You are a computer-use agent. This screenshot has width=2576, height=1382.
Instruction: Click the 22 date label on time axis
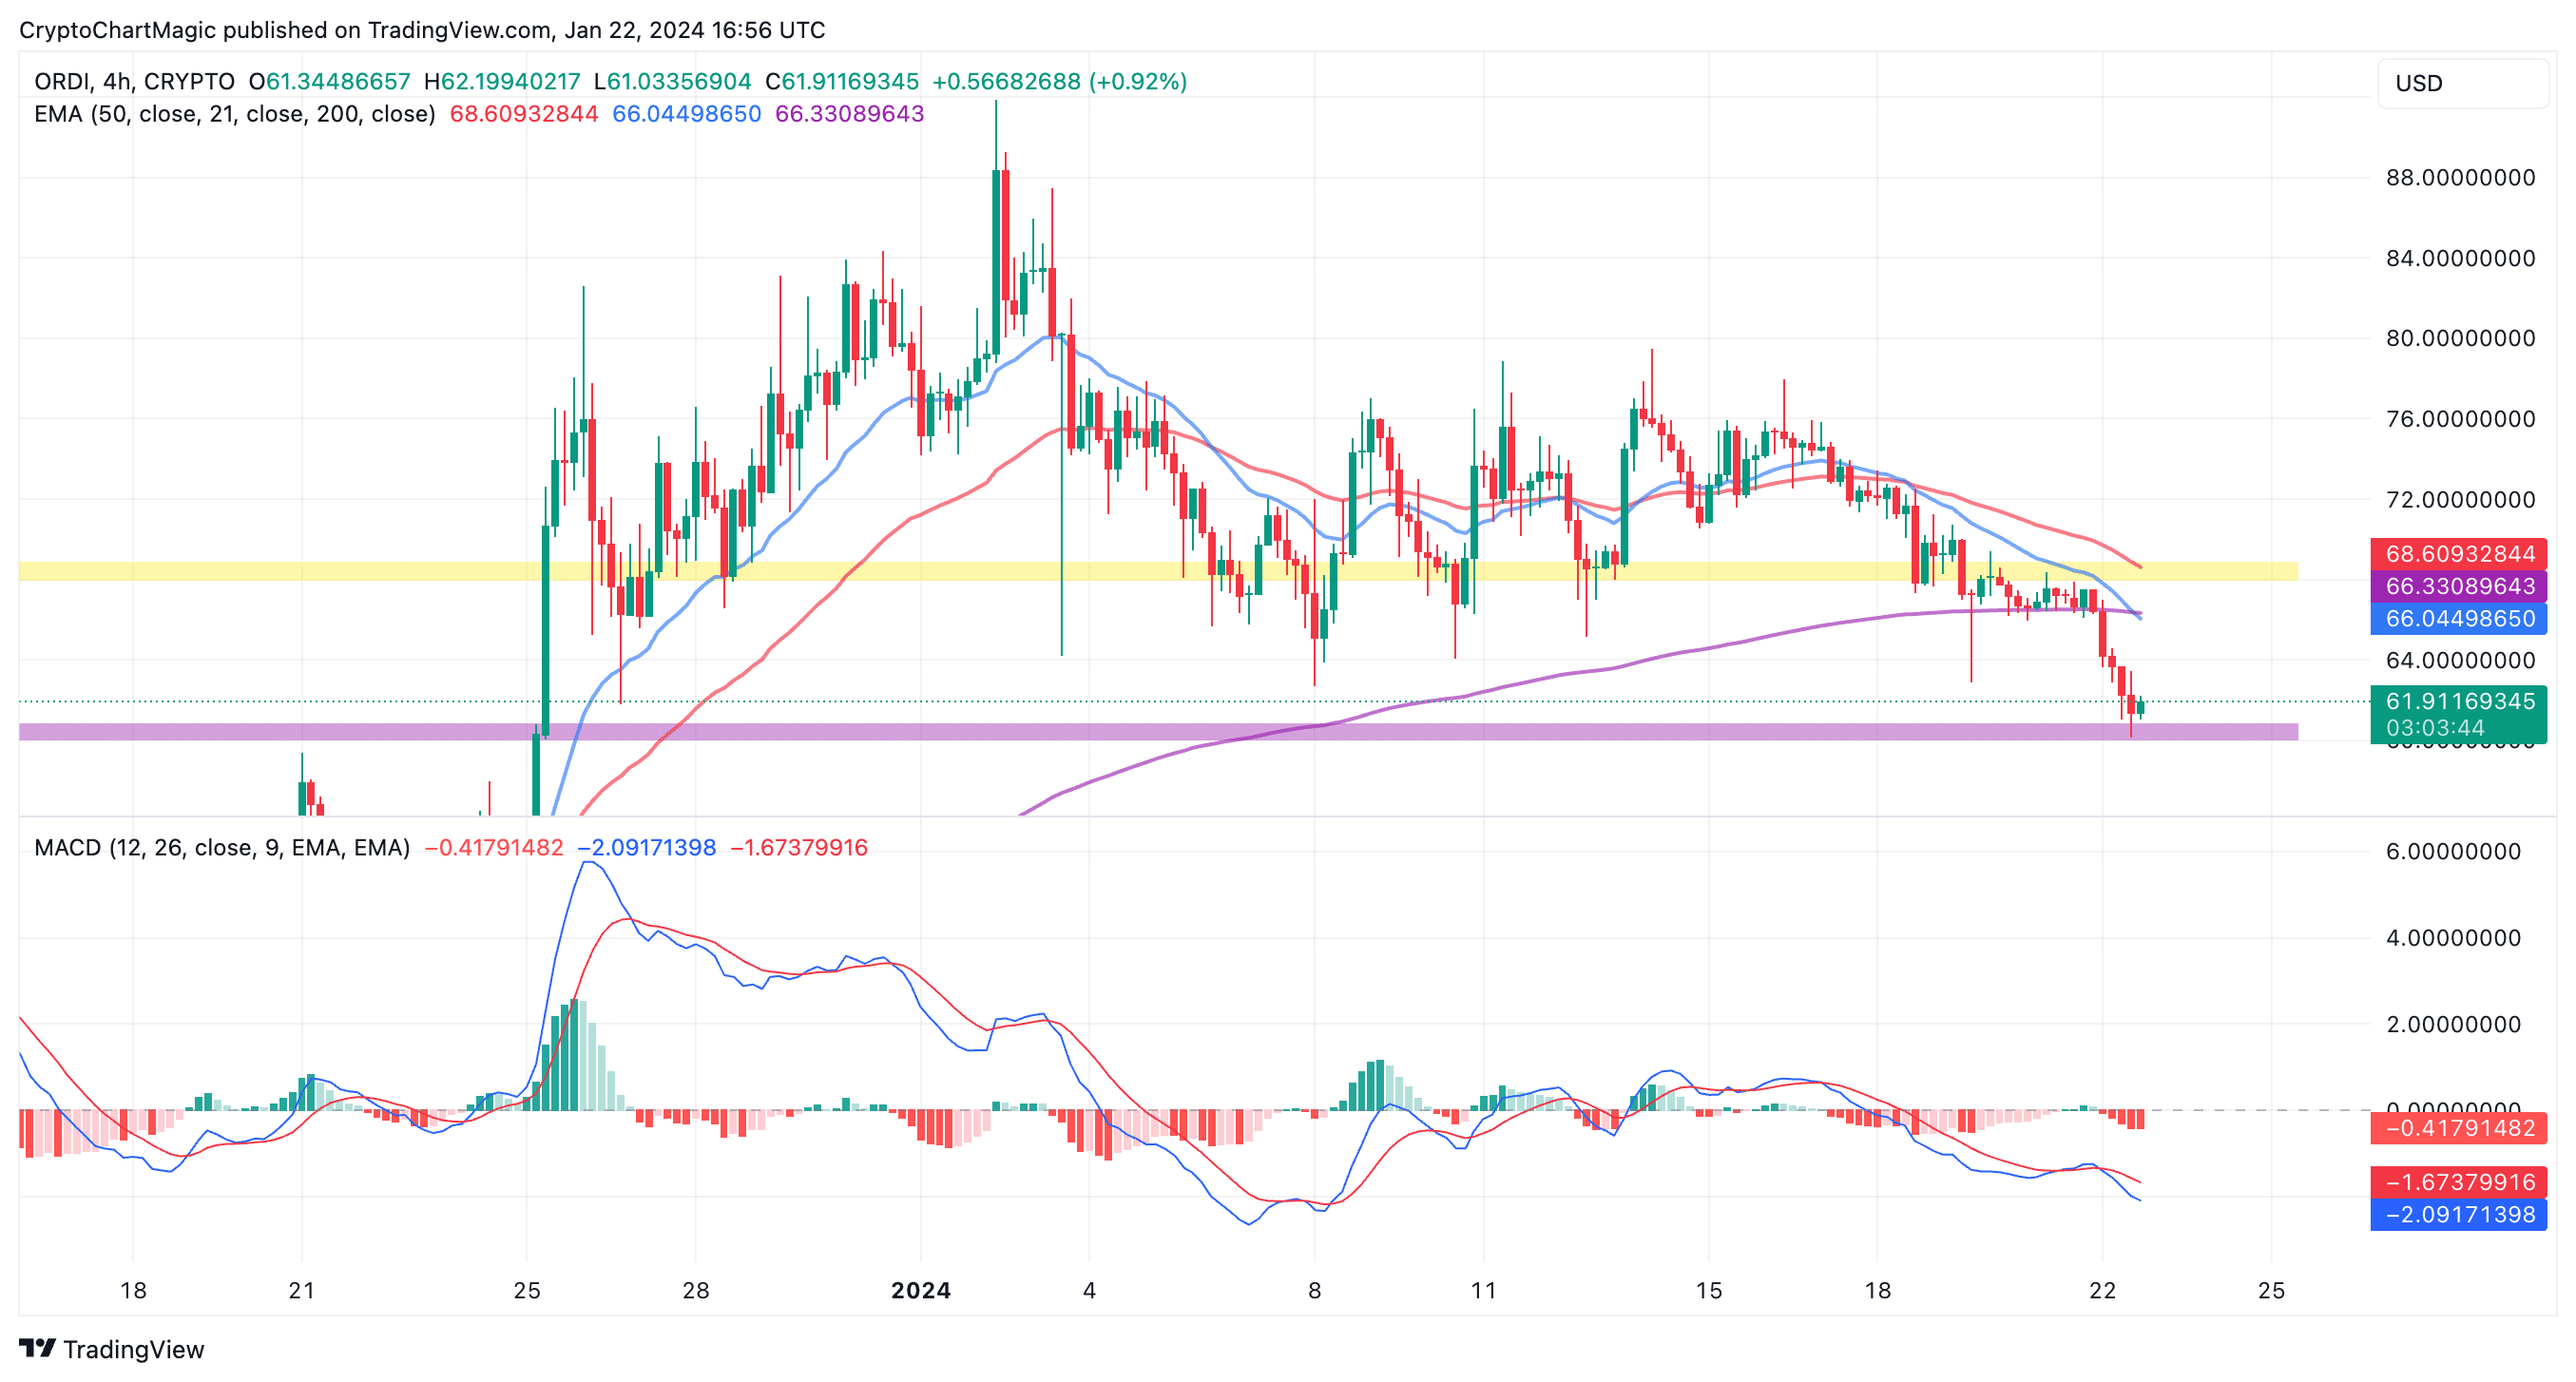2103,1290
